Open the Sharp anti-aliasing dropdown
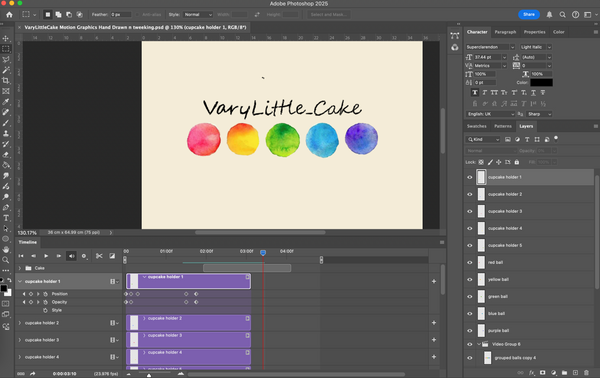600x378 pixels. pos(539,114)
